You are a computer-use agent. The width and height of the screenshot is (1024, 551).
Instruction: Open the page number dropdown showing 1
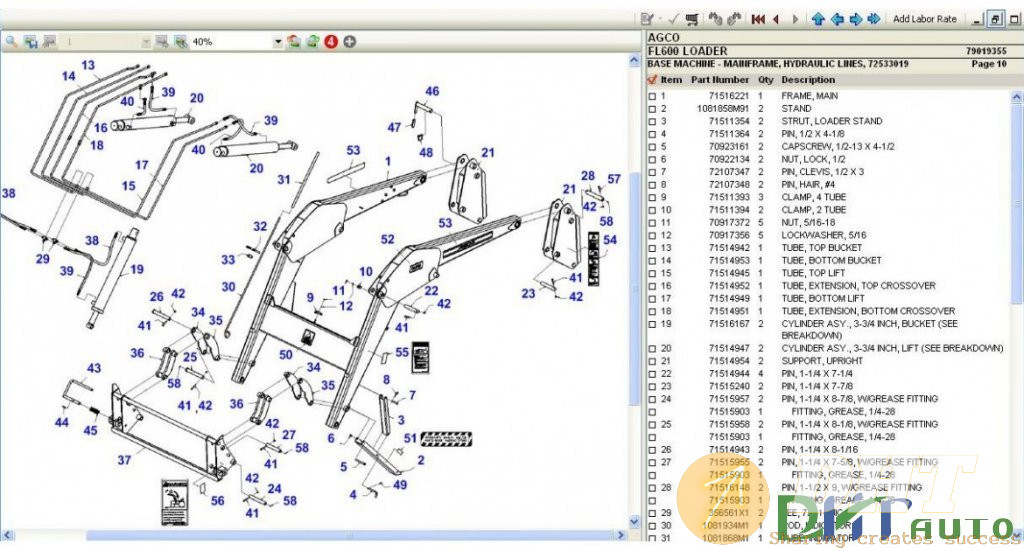pos(146,42)
